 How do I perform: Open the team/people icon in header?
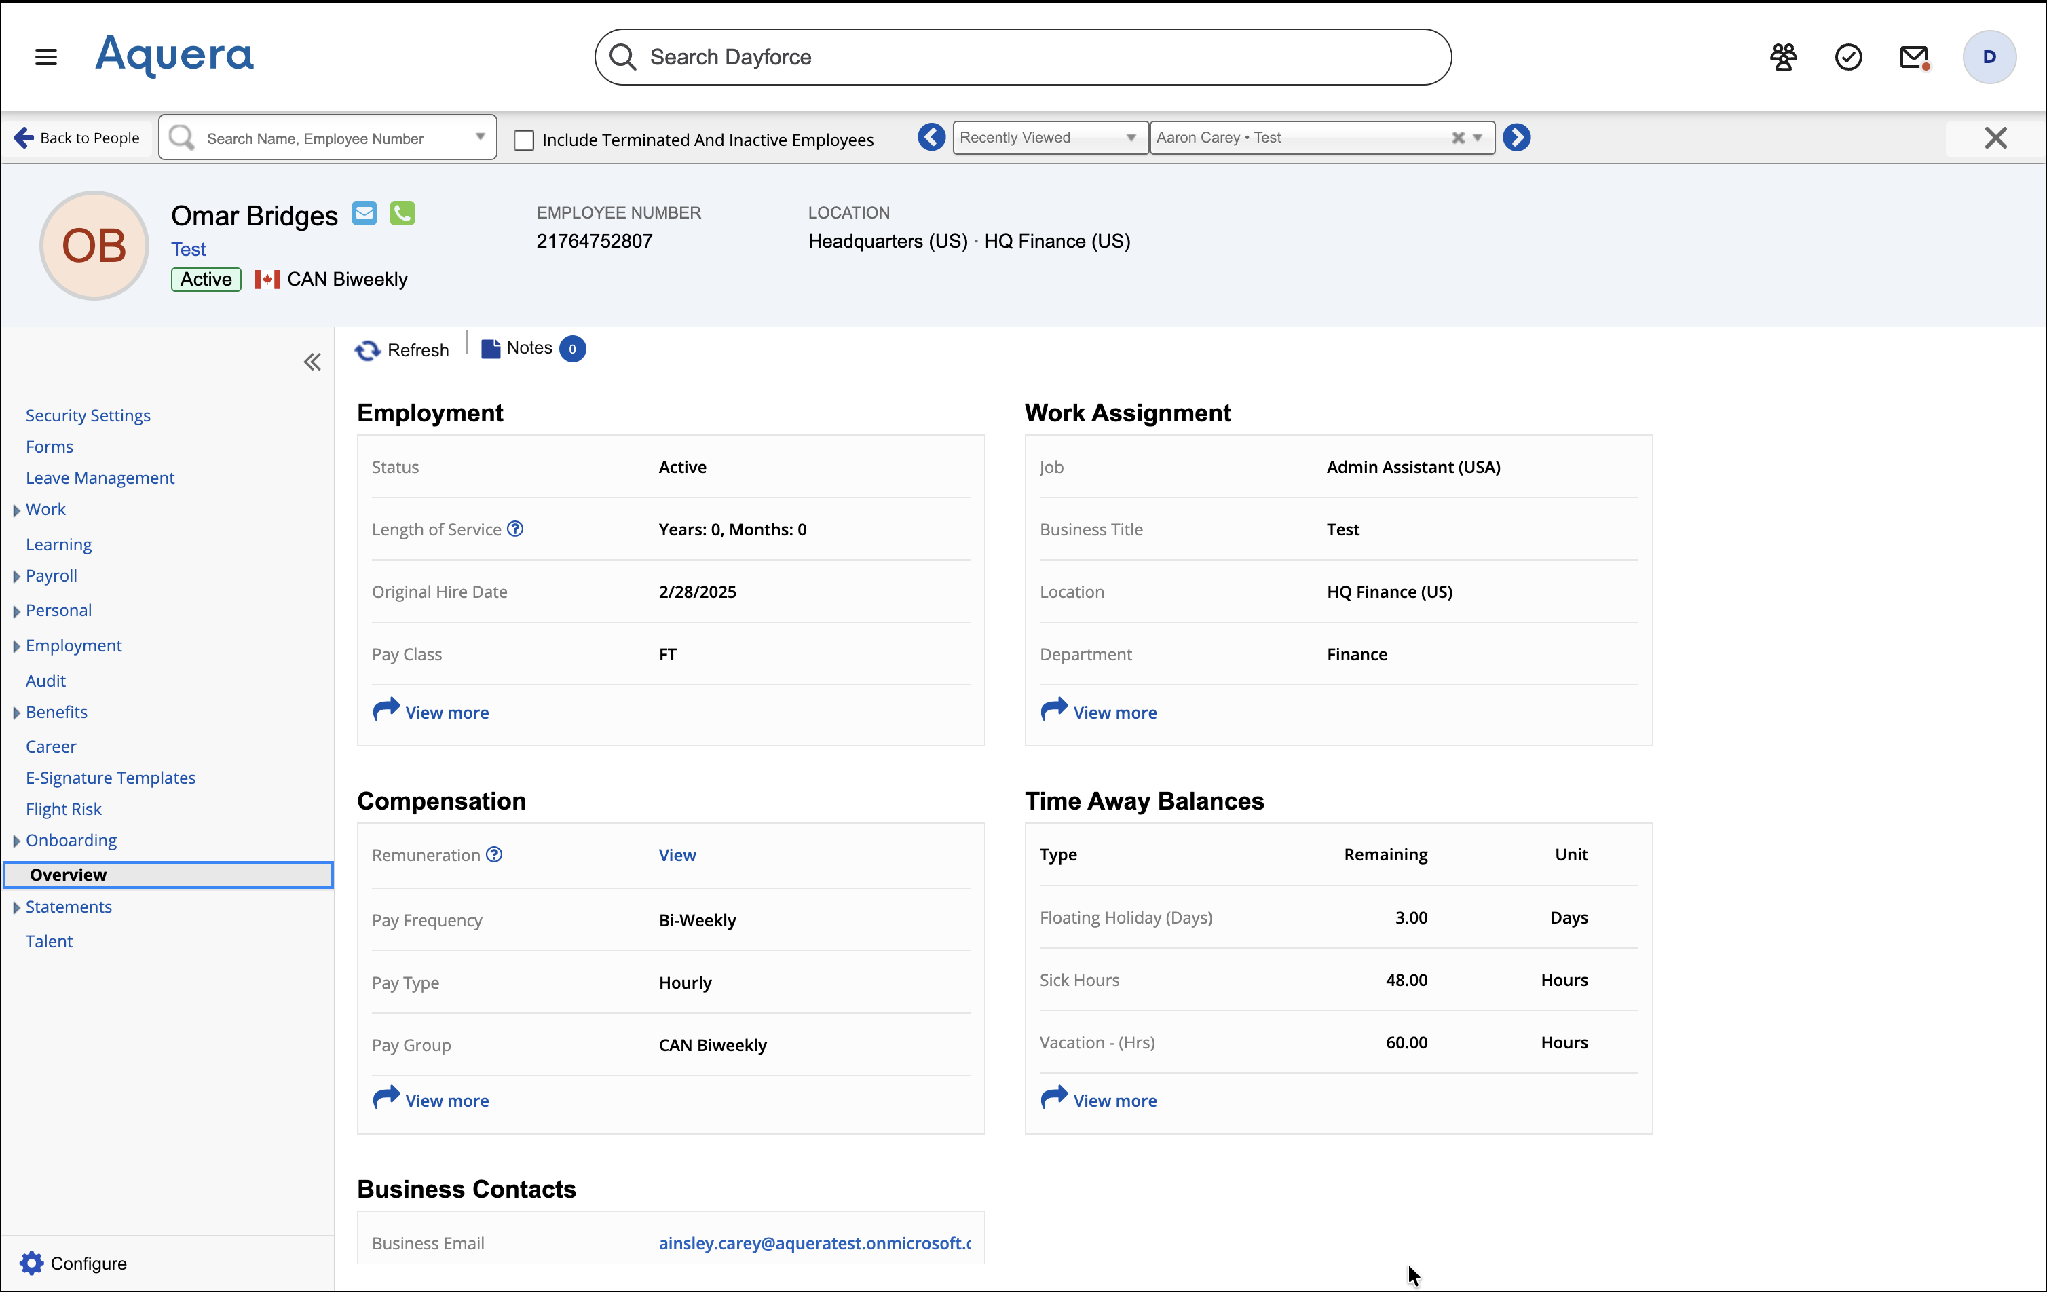tap(1783, 57)
